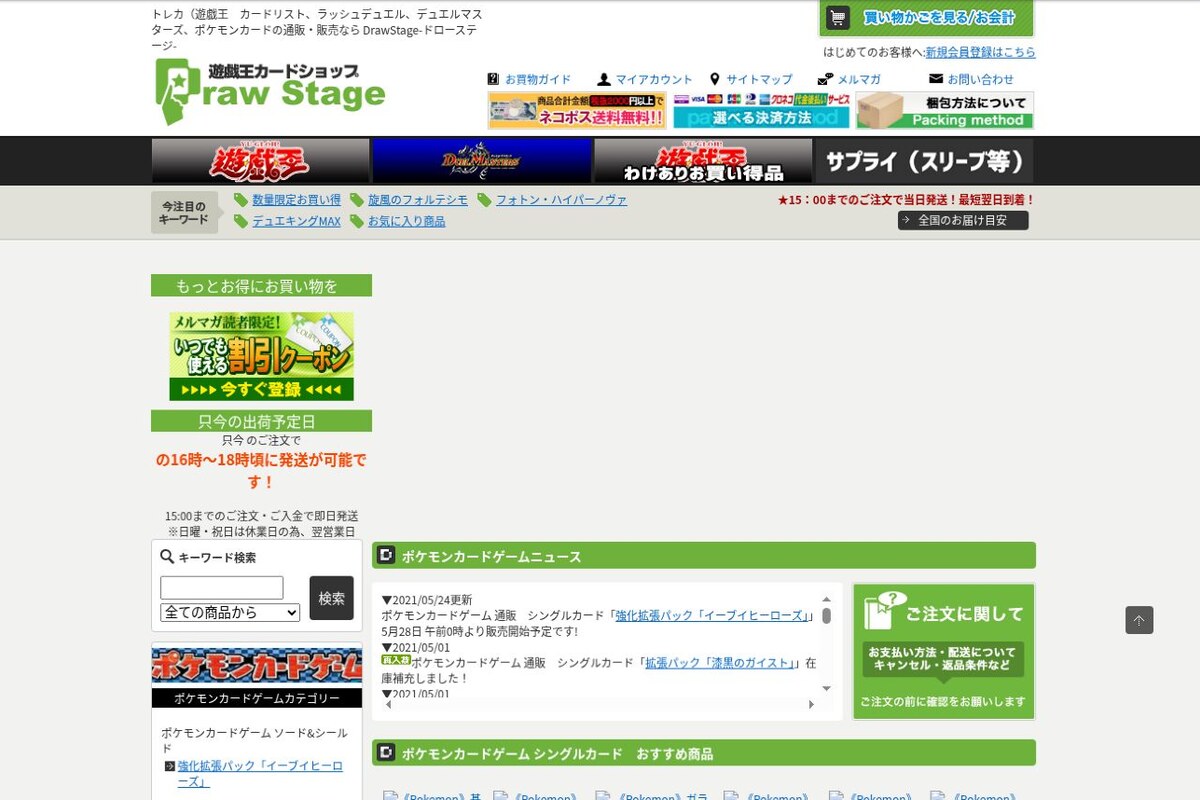Click news box scroll down arrow
1200x800 pixels.
coord(827,689)
